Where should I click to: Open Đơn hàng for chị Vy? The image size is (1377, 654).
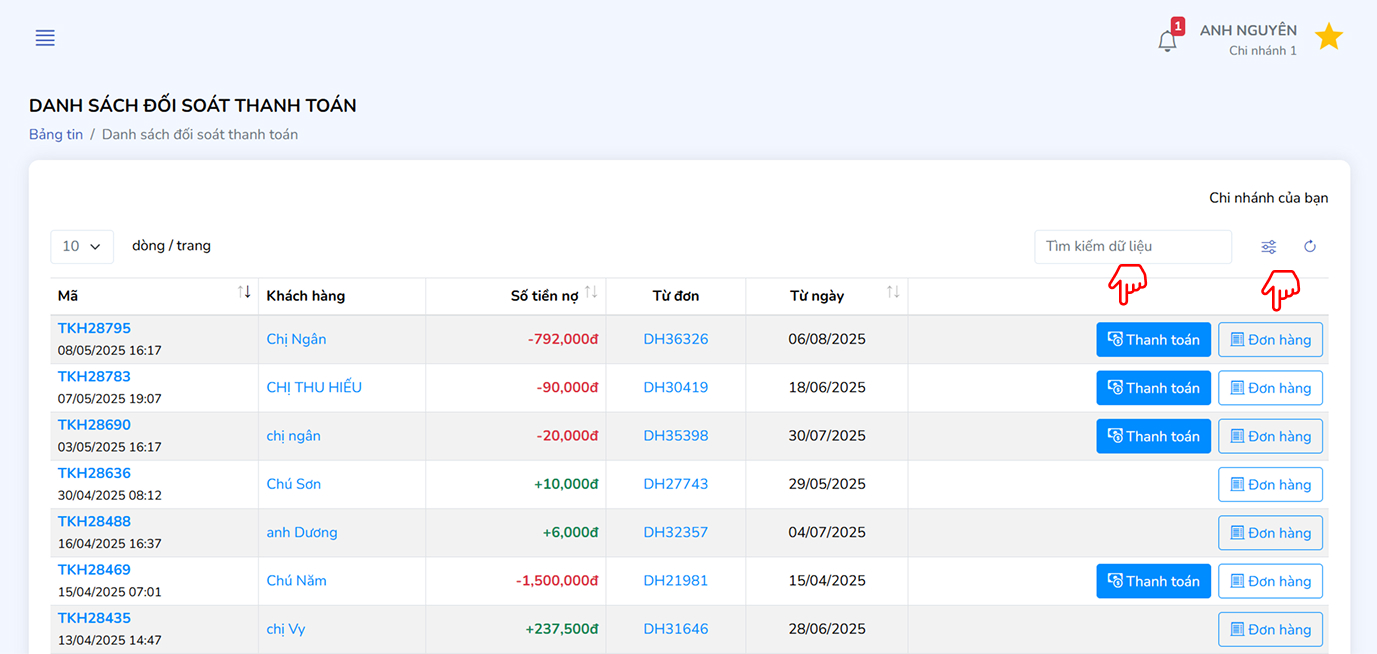(1270, 630)
